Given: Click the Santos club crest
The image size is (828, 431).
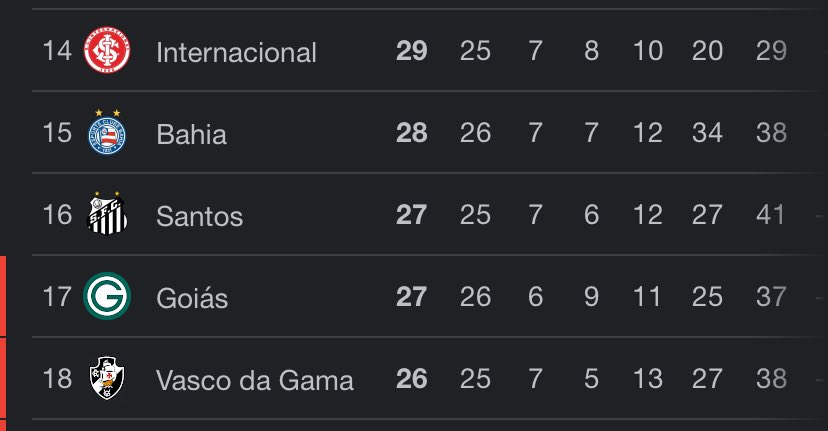Looking at the screenshot, I should [x=106, y=214].
